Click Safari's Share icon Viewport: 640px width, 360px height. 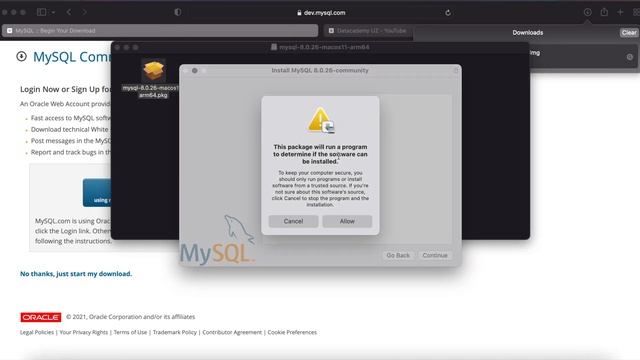[x=604, y=12]
